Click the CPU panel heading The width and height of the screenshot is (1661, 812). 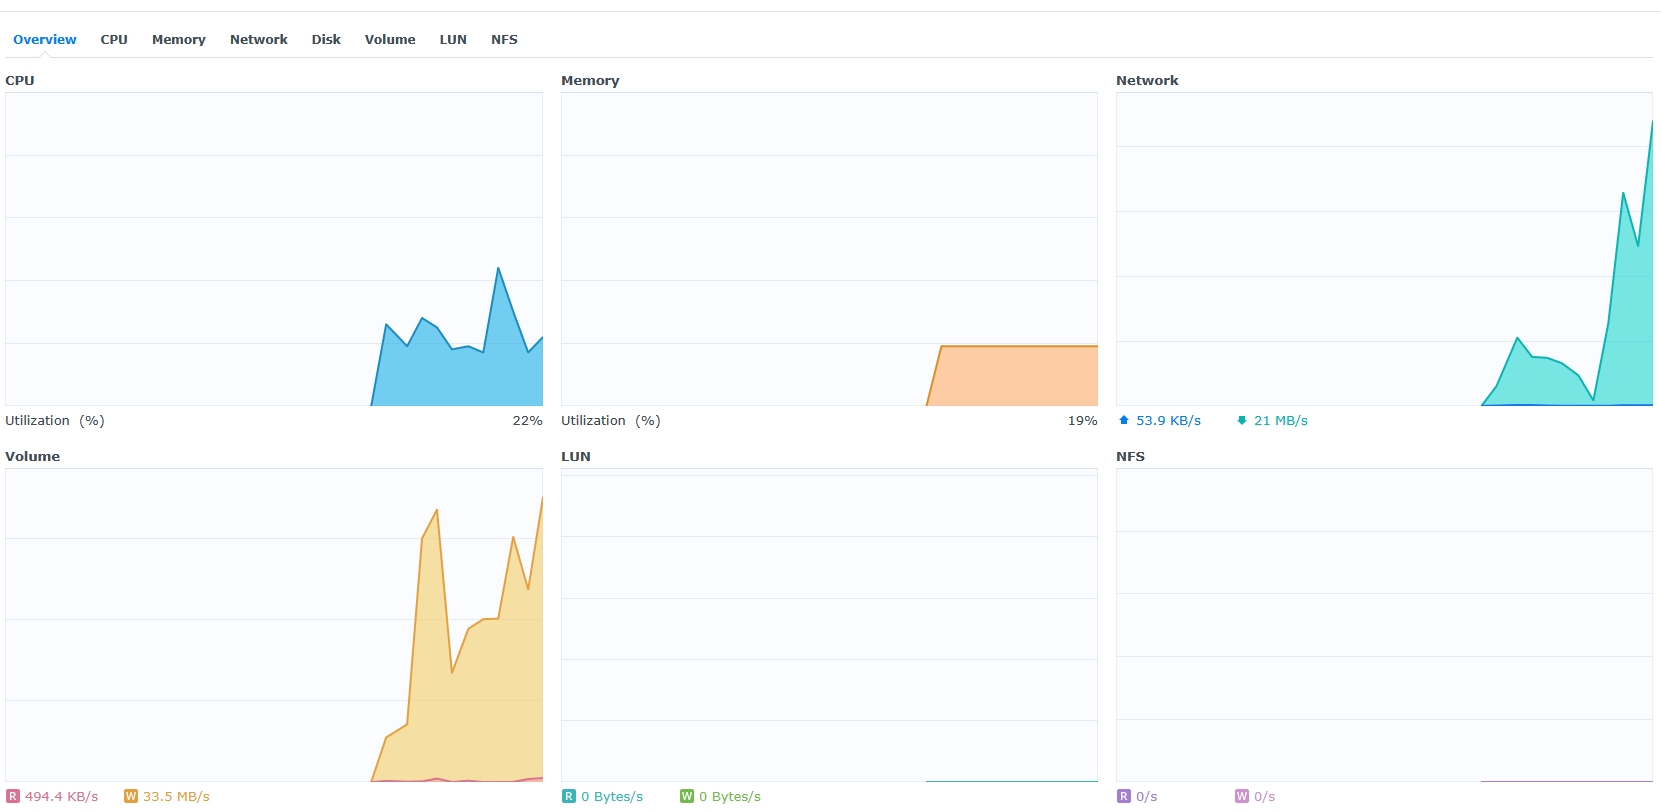(20, 81)
